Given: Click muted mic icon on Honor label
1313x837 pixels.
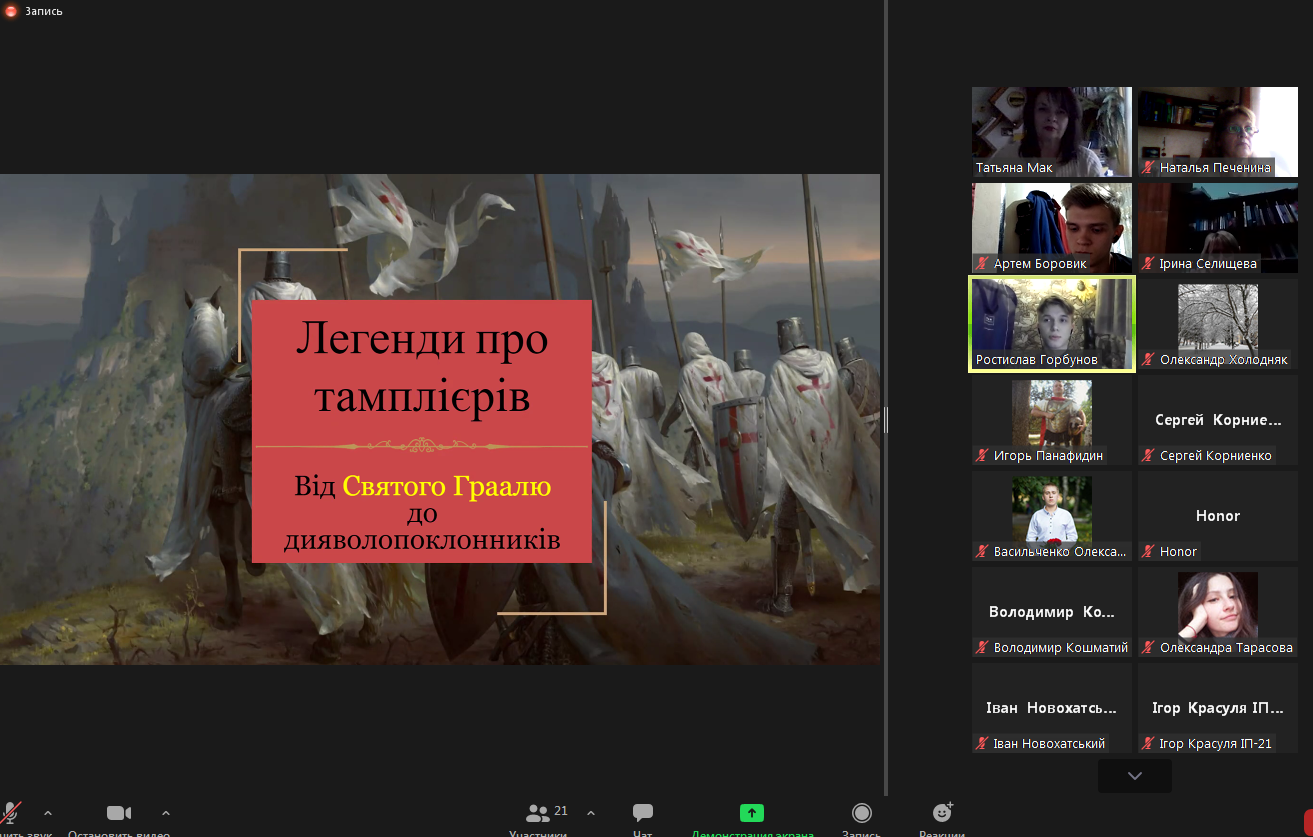Looking at the screenshot, I should point(1149,552).
